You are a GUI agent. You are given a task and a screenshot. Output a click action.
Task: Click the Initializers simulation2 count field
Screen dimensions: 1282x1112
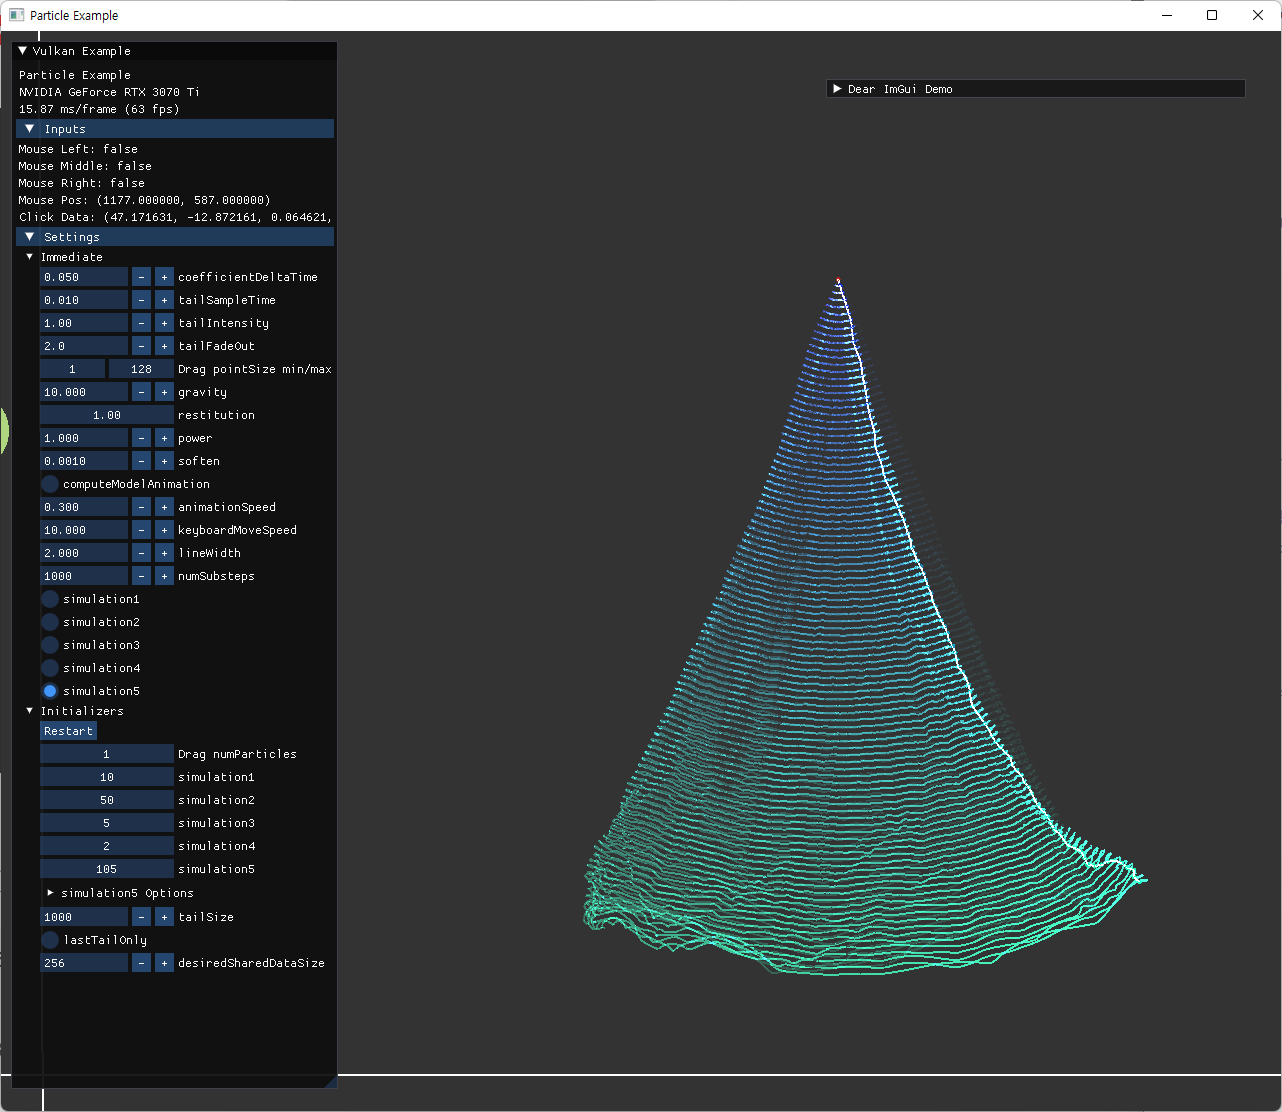(107, 800)
